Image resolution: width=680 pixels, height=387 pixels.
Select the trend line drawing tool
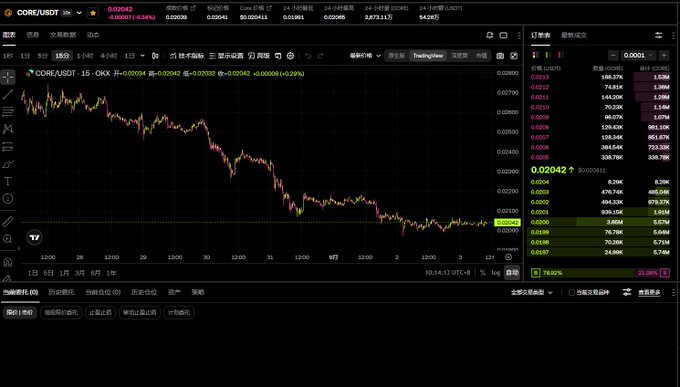(8, 95)
